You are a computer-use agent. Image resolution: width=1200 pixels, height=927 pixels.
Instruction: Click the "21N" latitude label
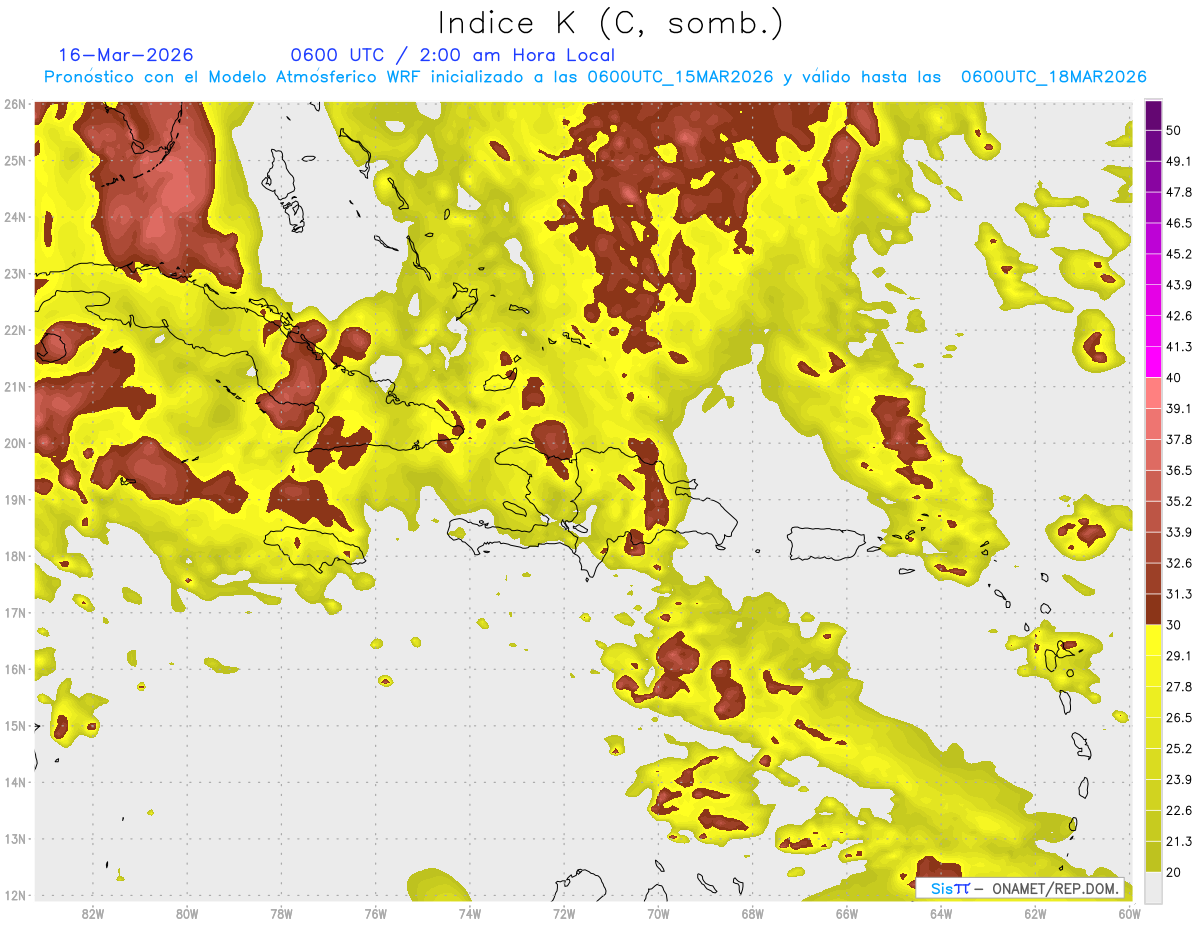(14, 386)
